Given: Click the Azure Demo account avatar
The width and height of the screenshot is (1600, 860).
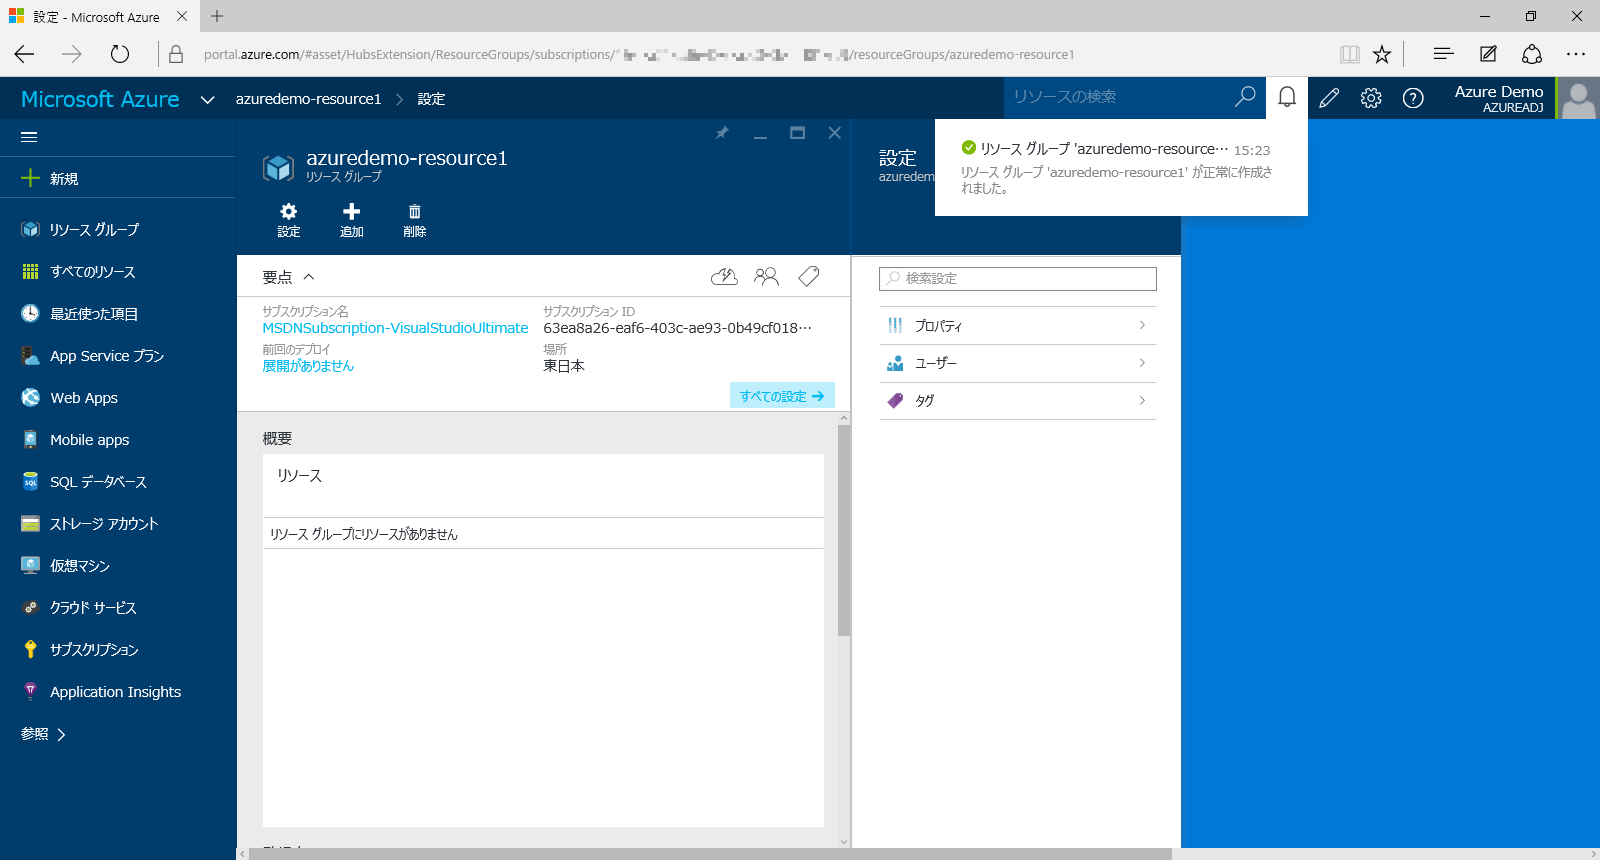Looking at the screenshot, I should [x=1578, y=98].
